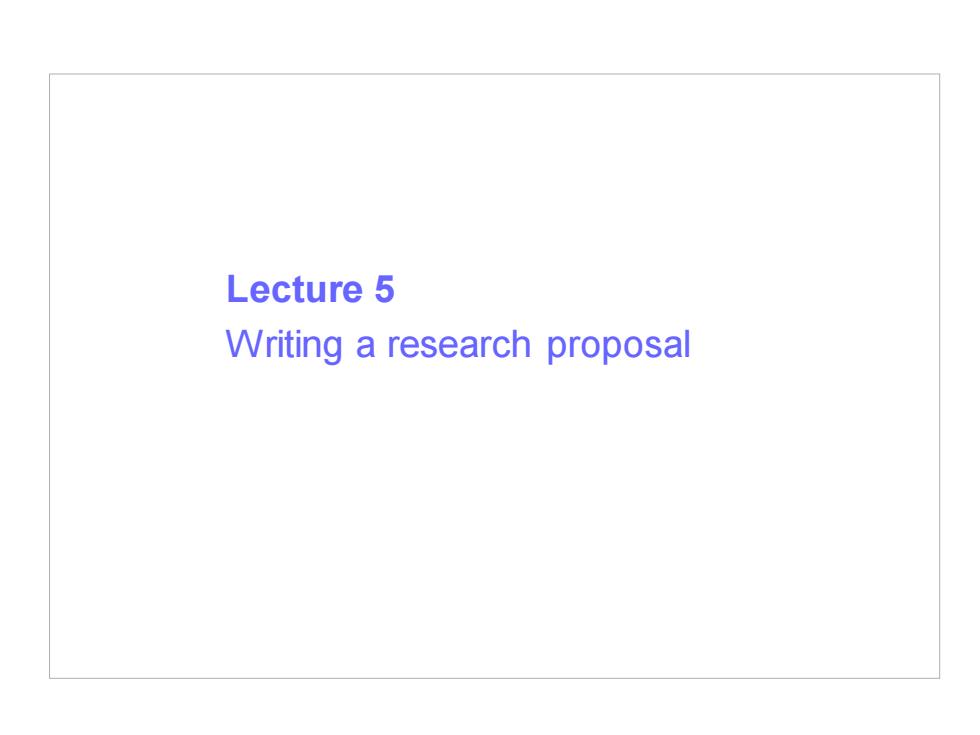Click empty slide area below the subtitle
This screenshot has height=735, width=980.
[494, 519]
